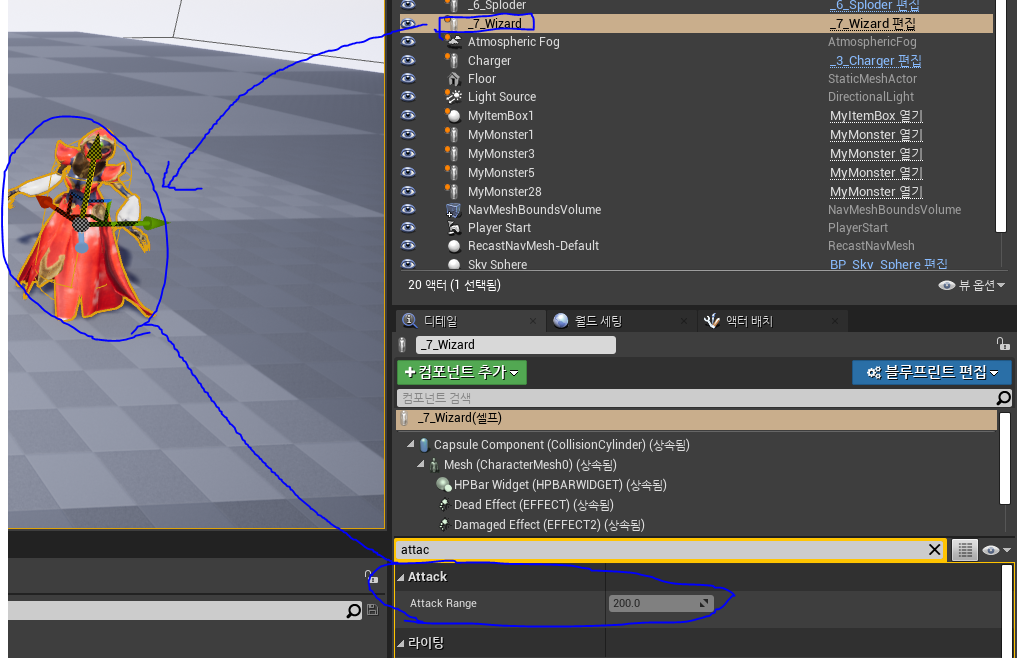This screenshot has height=658, width=1017.
Task: Click the Light Source directional light icon
Action: tap(453, 97)
